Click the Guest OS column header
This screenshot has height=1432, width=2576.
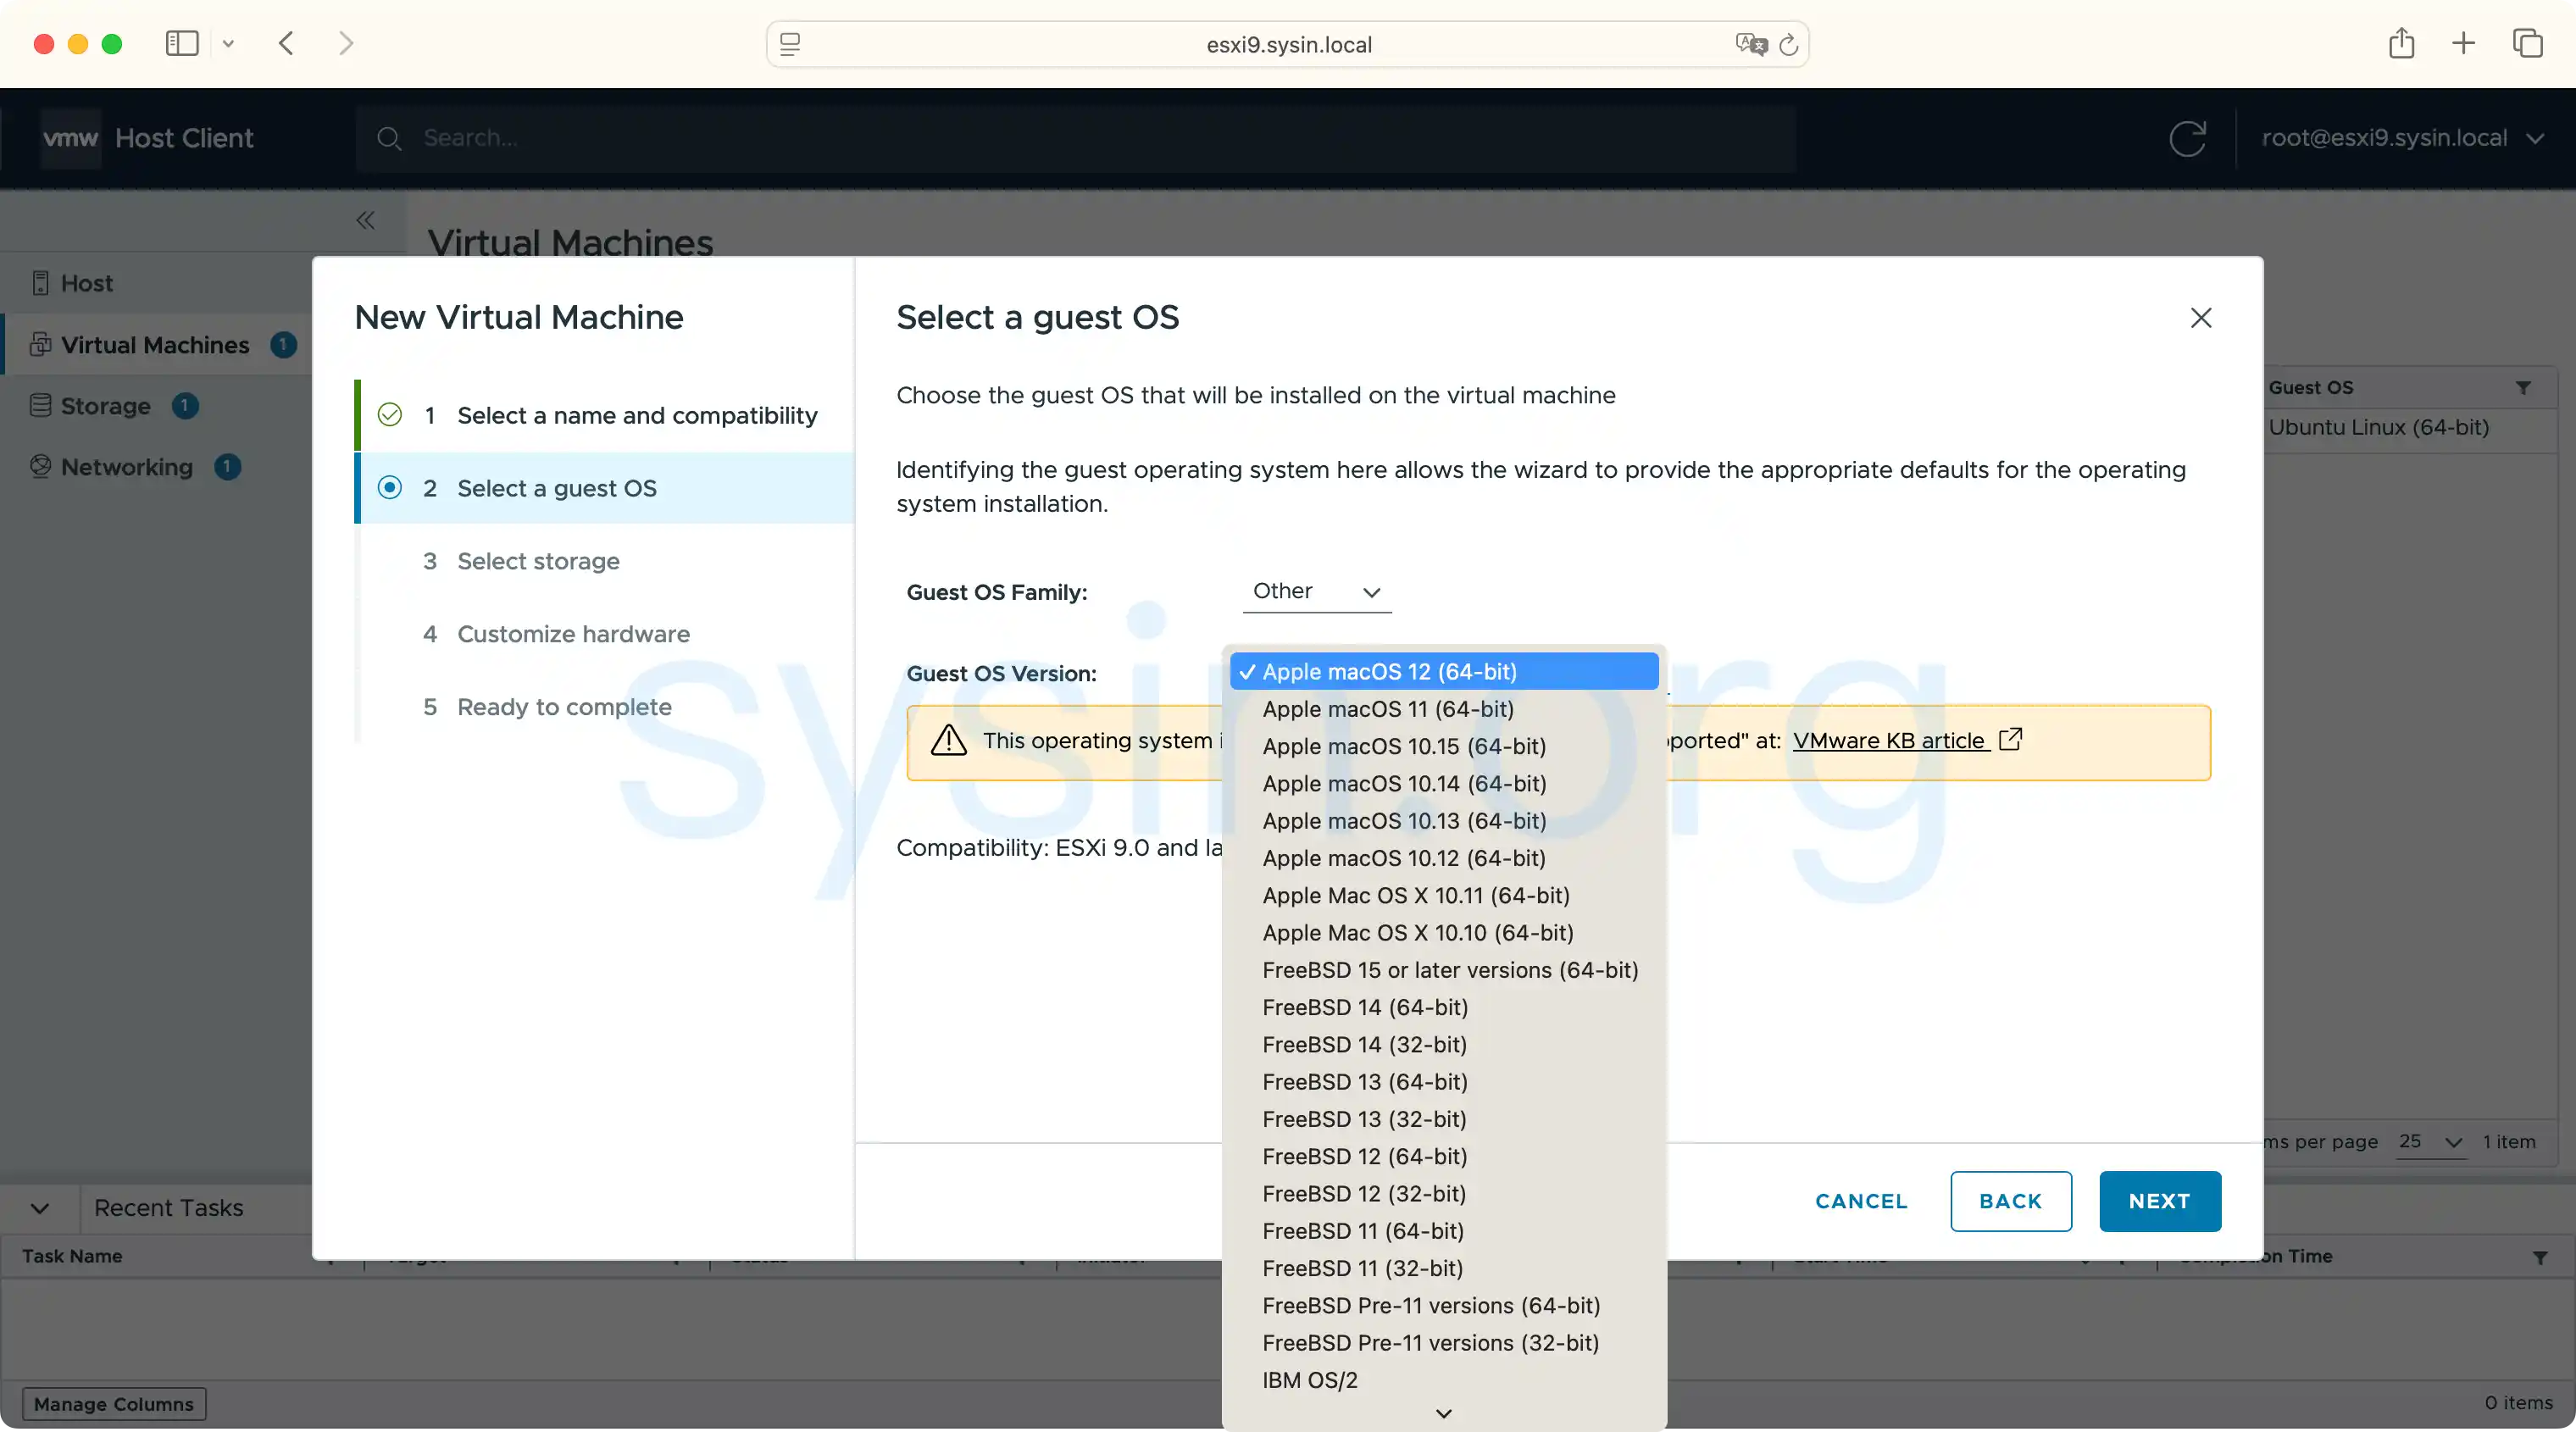point(2310,388)
